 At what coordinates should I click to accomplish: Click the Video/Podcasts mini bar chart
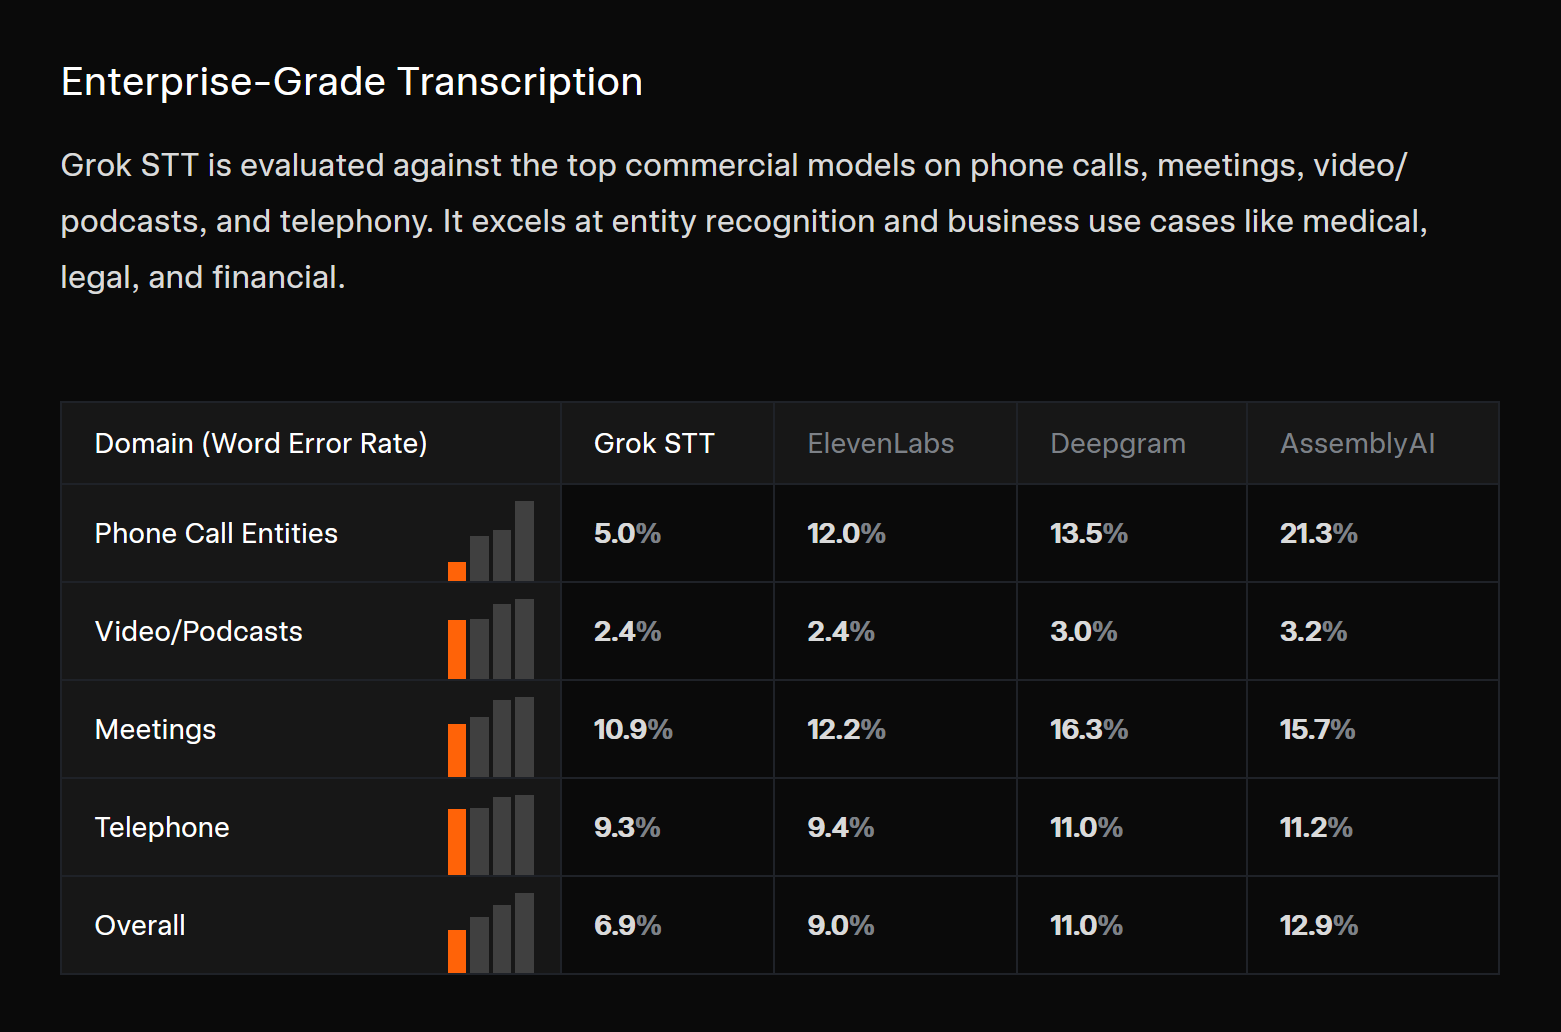tap(491, 640)
